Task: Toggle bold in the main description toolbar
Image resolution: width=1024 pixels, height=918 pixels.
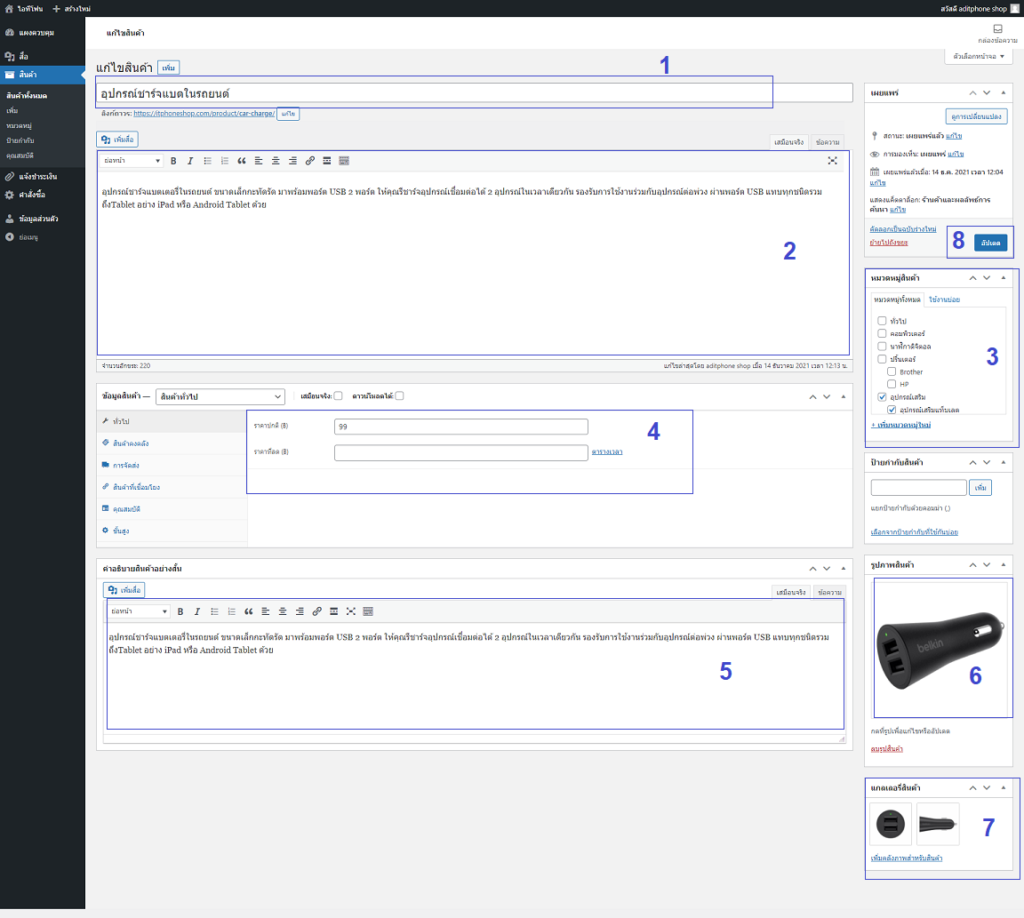Action: [x=174, y=161]
